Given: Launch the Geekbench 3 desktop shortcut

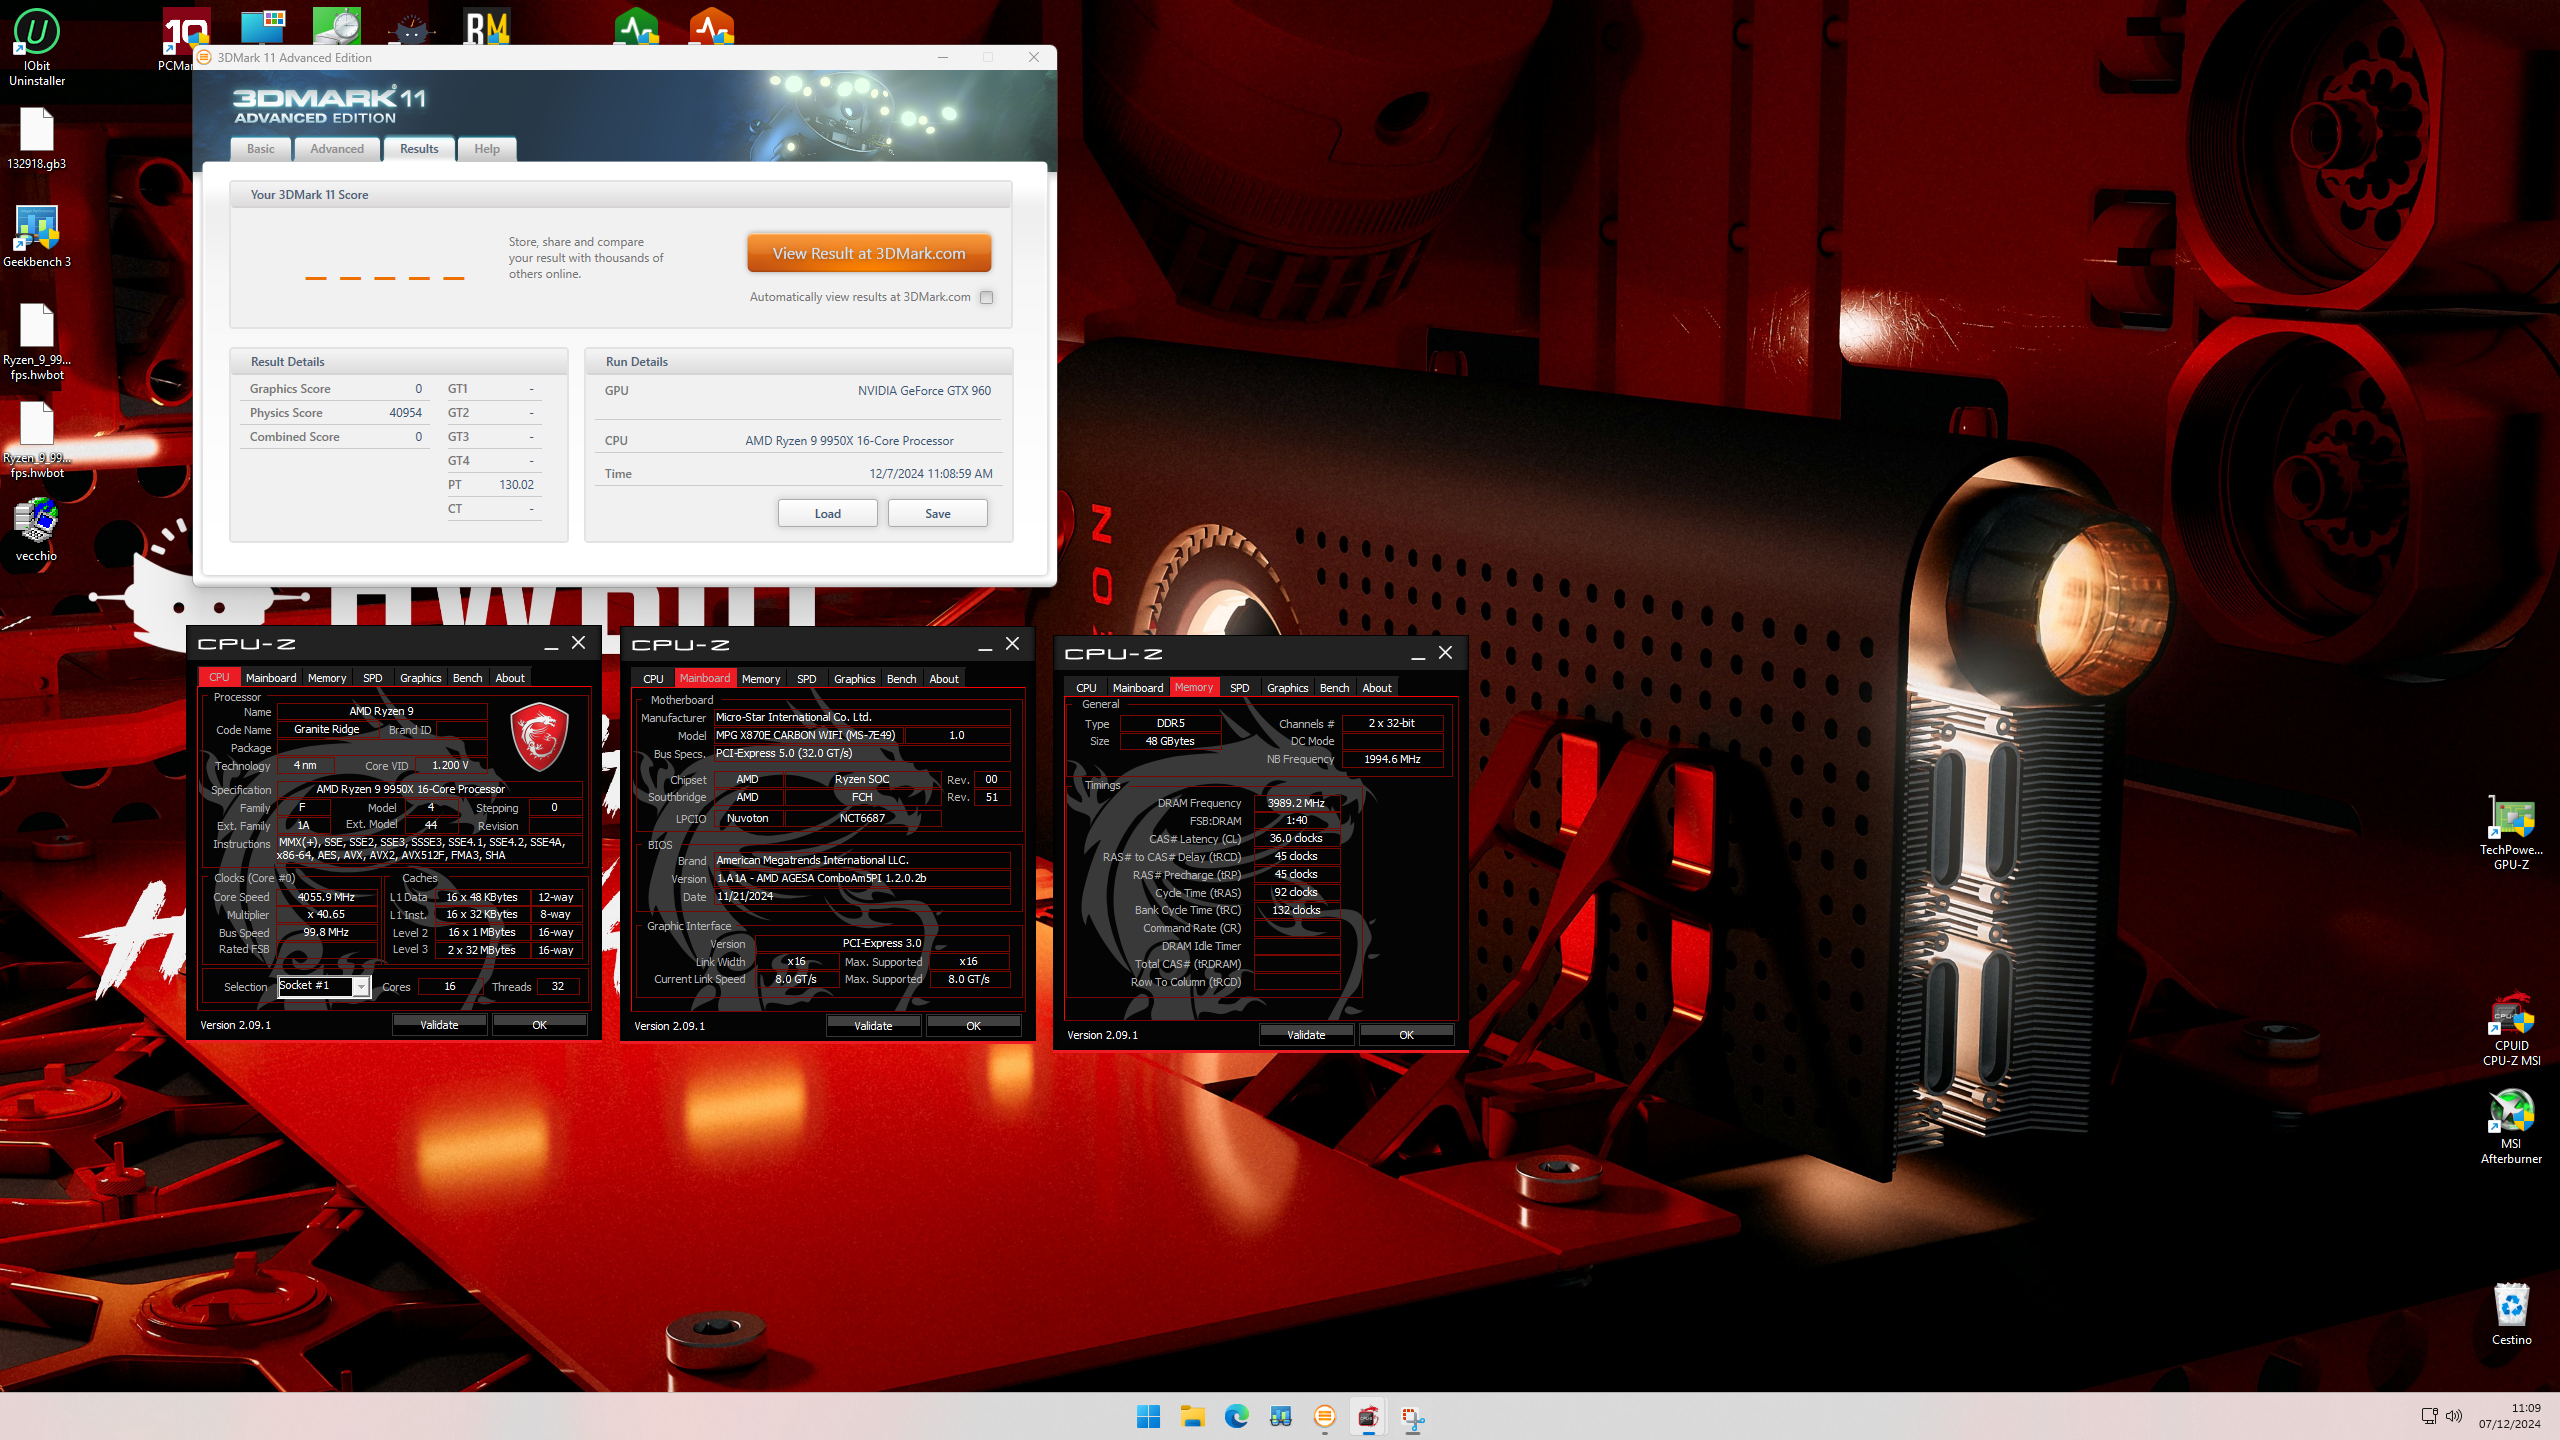Looking at the screenshot, I should [x=37, y=236].
